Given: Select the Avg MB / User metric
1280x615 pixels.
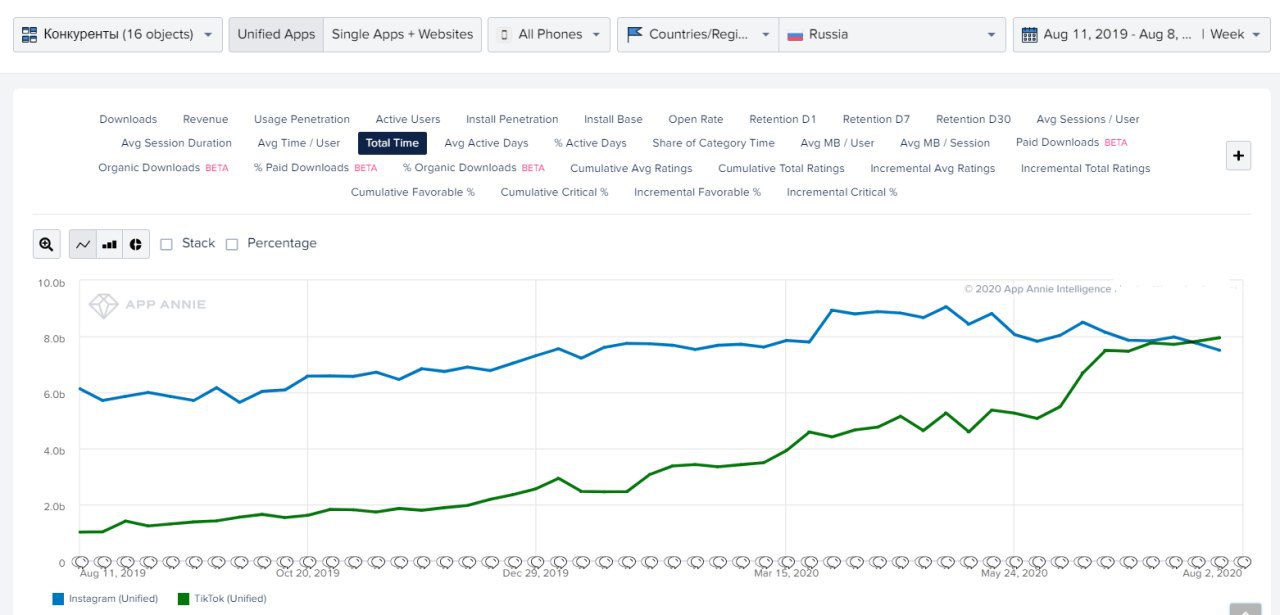Looking at the screenshot, I should tap(837, 143).
